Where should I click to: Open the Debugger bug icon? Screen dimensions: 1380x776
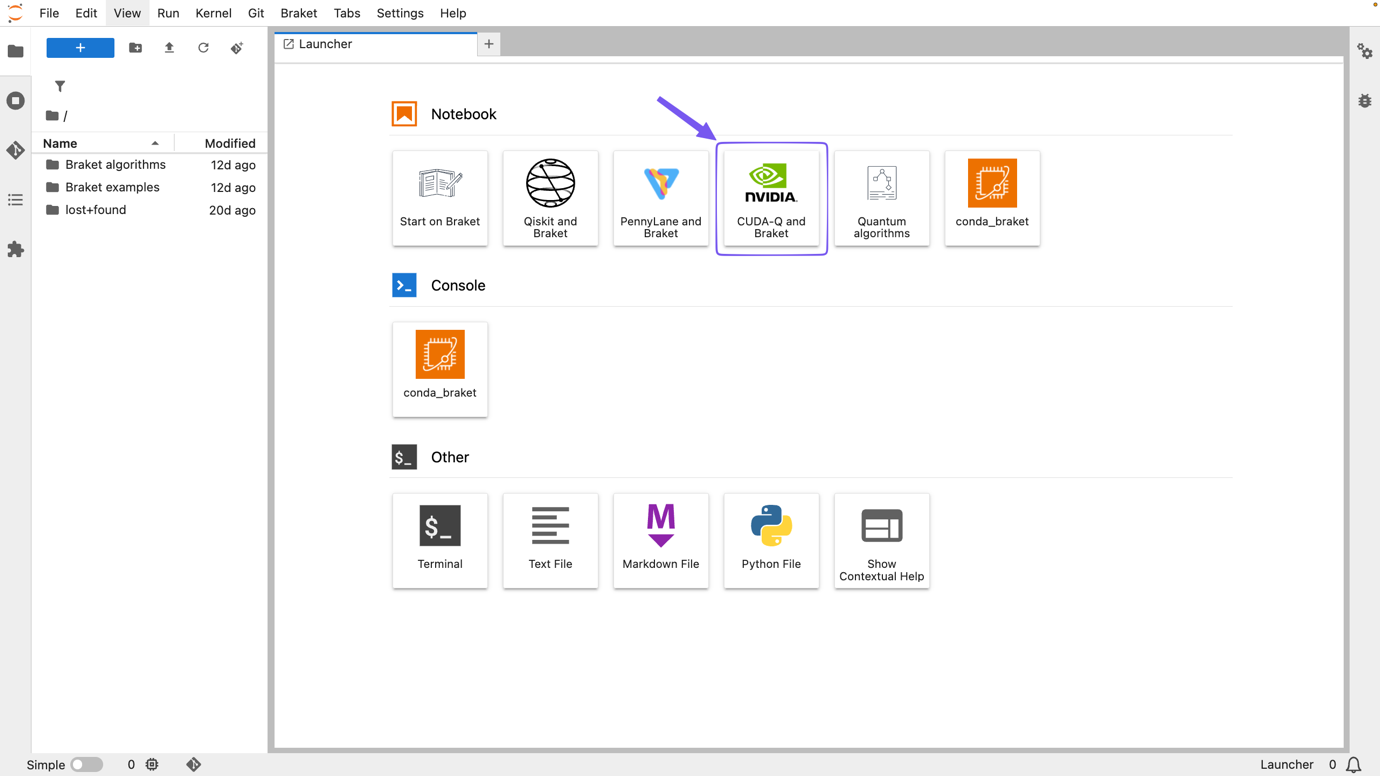click(1365, 101)
